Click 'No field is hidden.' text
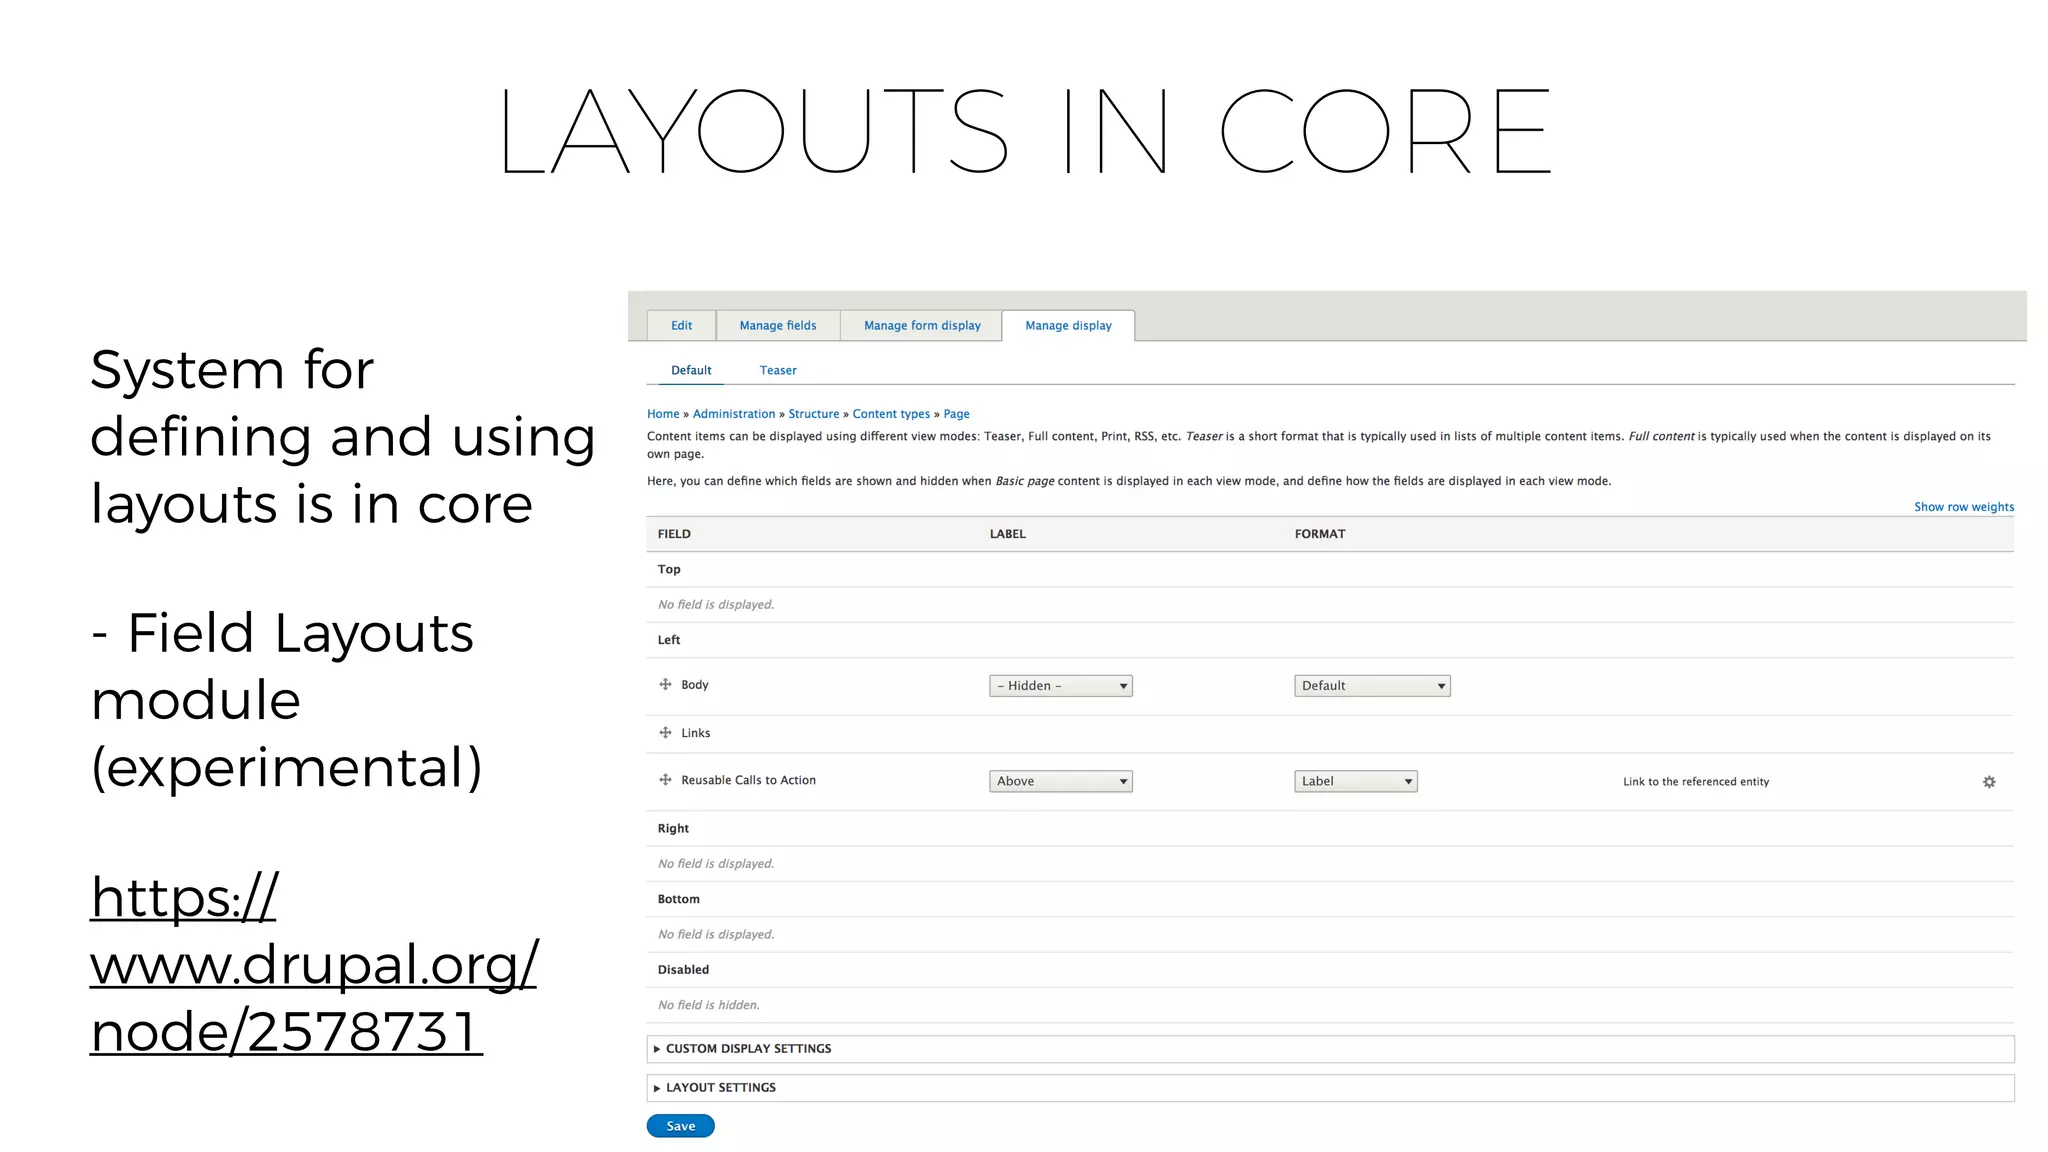The height and width of the screenshot is (1152, 2048). pos(709,1005)
